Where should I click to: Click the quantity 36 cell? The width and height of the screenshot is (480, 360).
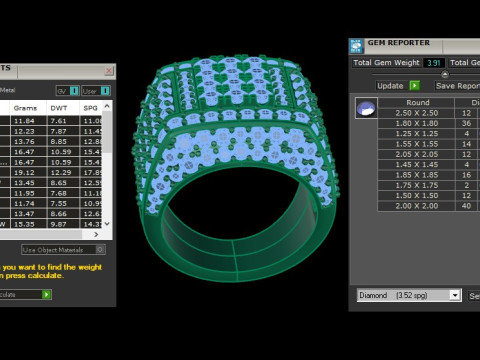(466, 123)
